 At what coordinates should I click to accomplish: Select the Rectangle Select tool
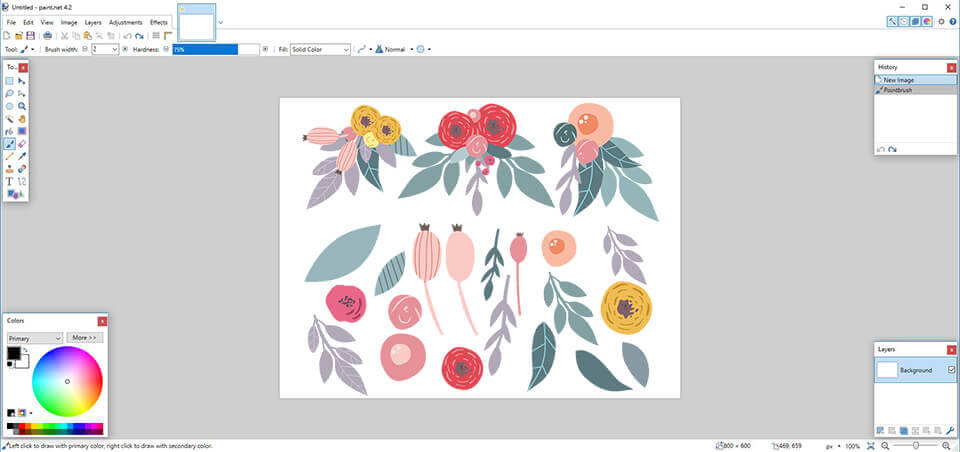(x=9, y=81)
